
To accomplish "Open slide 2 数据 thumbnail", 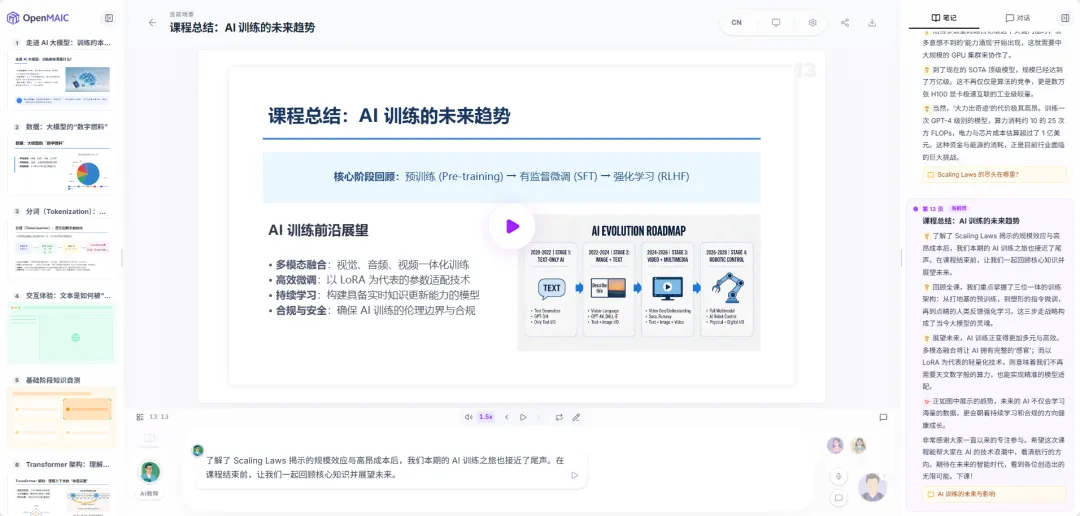I will coord(62,164).
